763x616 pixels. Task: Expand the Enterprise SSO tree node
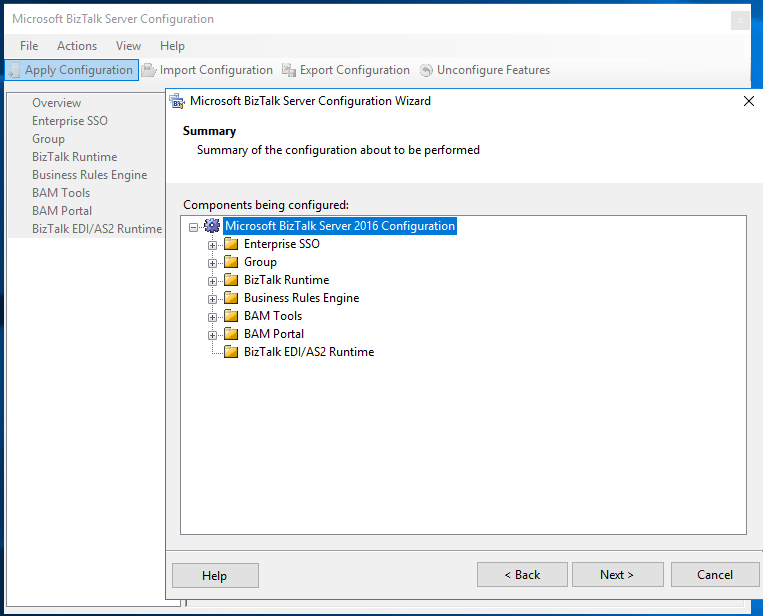[212, 245]
